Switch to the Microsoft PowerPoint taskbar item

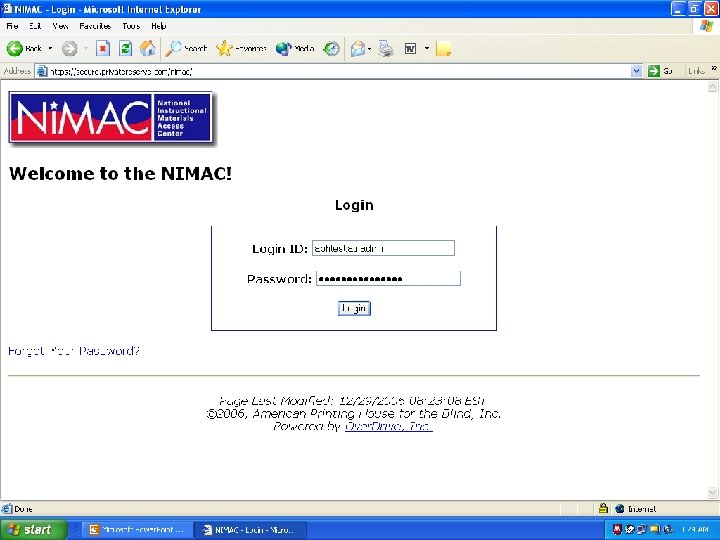(138, 530)
